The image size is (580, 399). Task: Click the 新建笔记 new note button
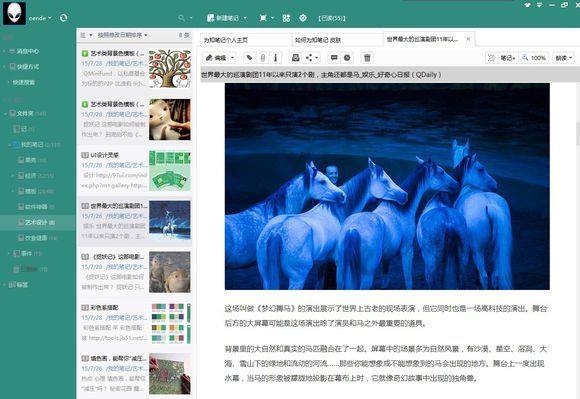223,18
